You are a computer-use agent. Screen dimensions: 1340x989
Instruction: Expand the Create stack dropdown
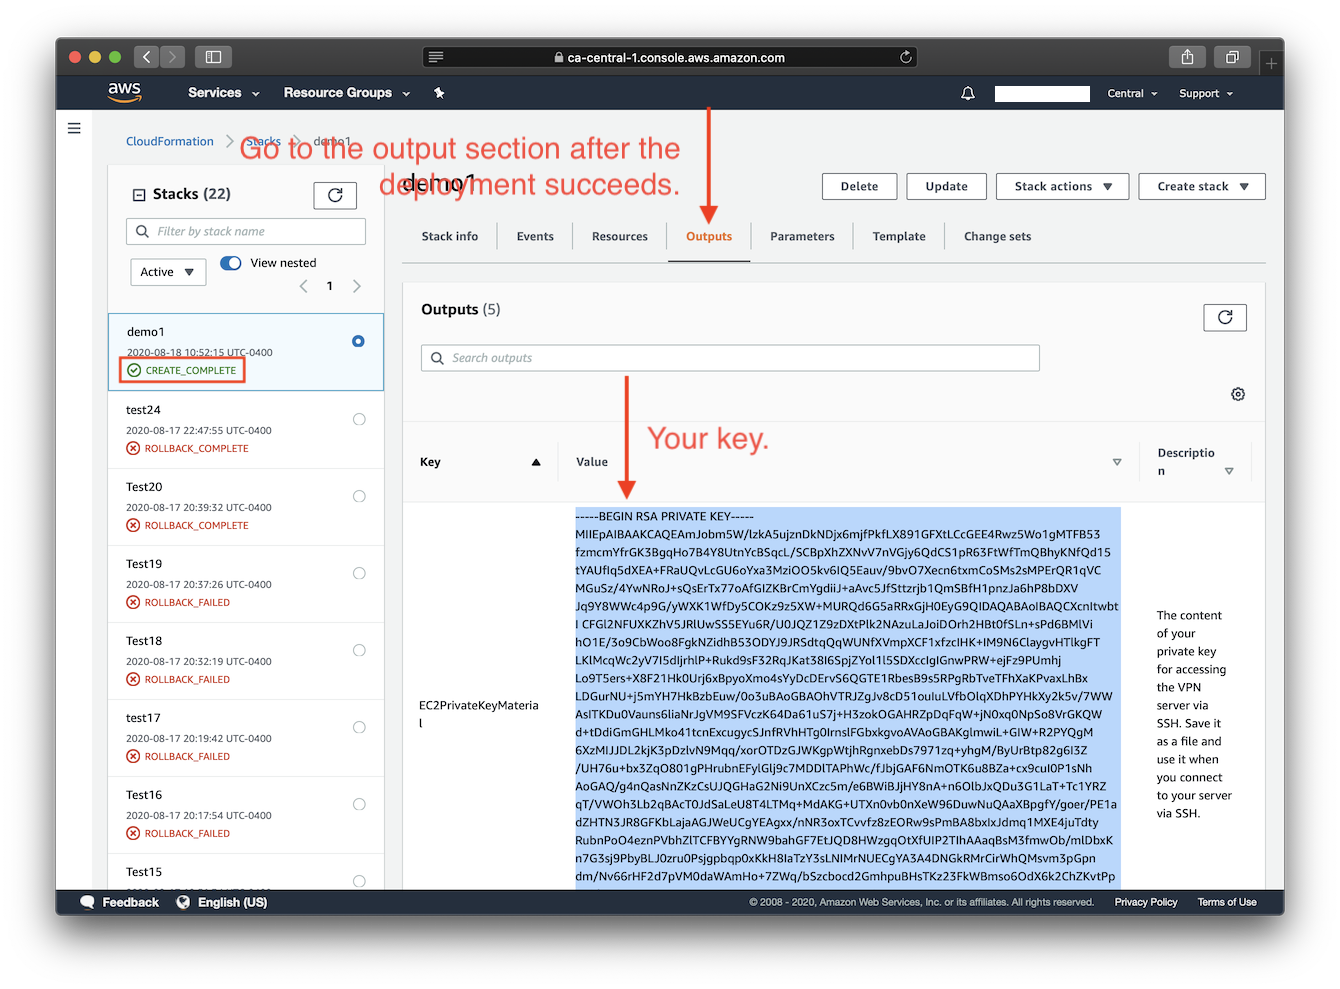(1202, 186)
